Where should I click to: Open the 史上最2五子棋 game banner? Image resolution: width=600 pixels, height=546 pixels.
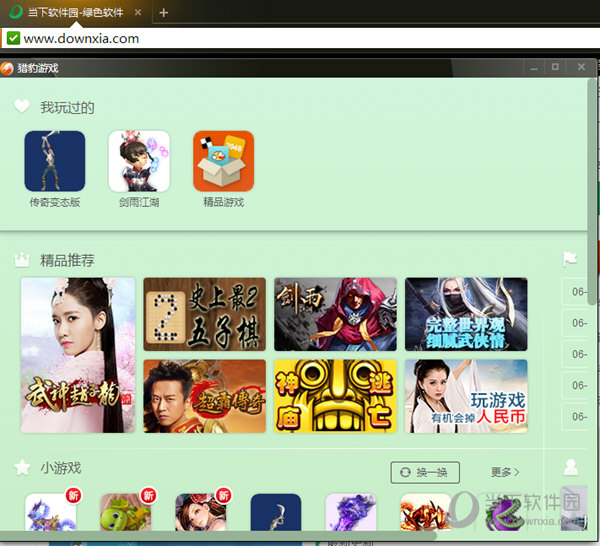[x=204, y=315]
